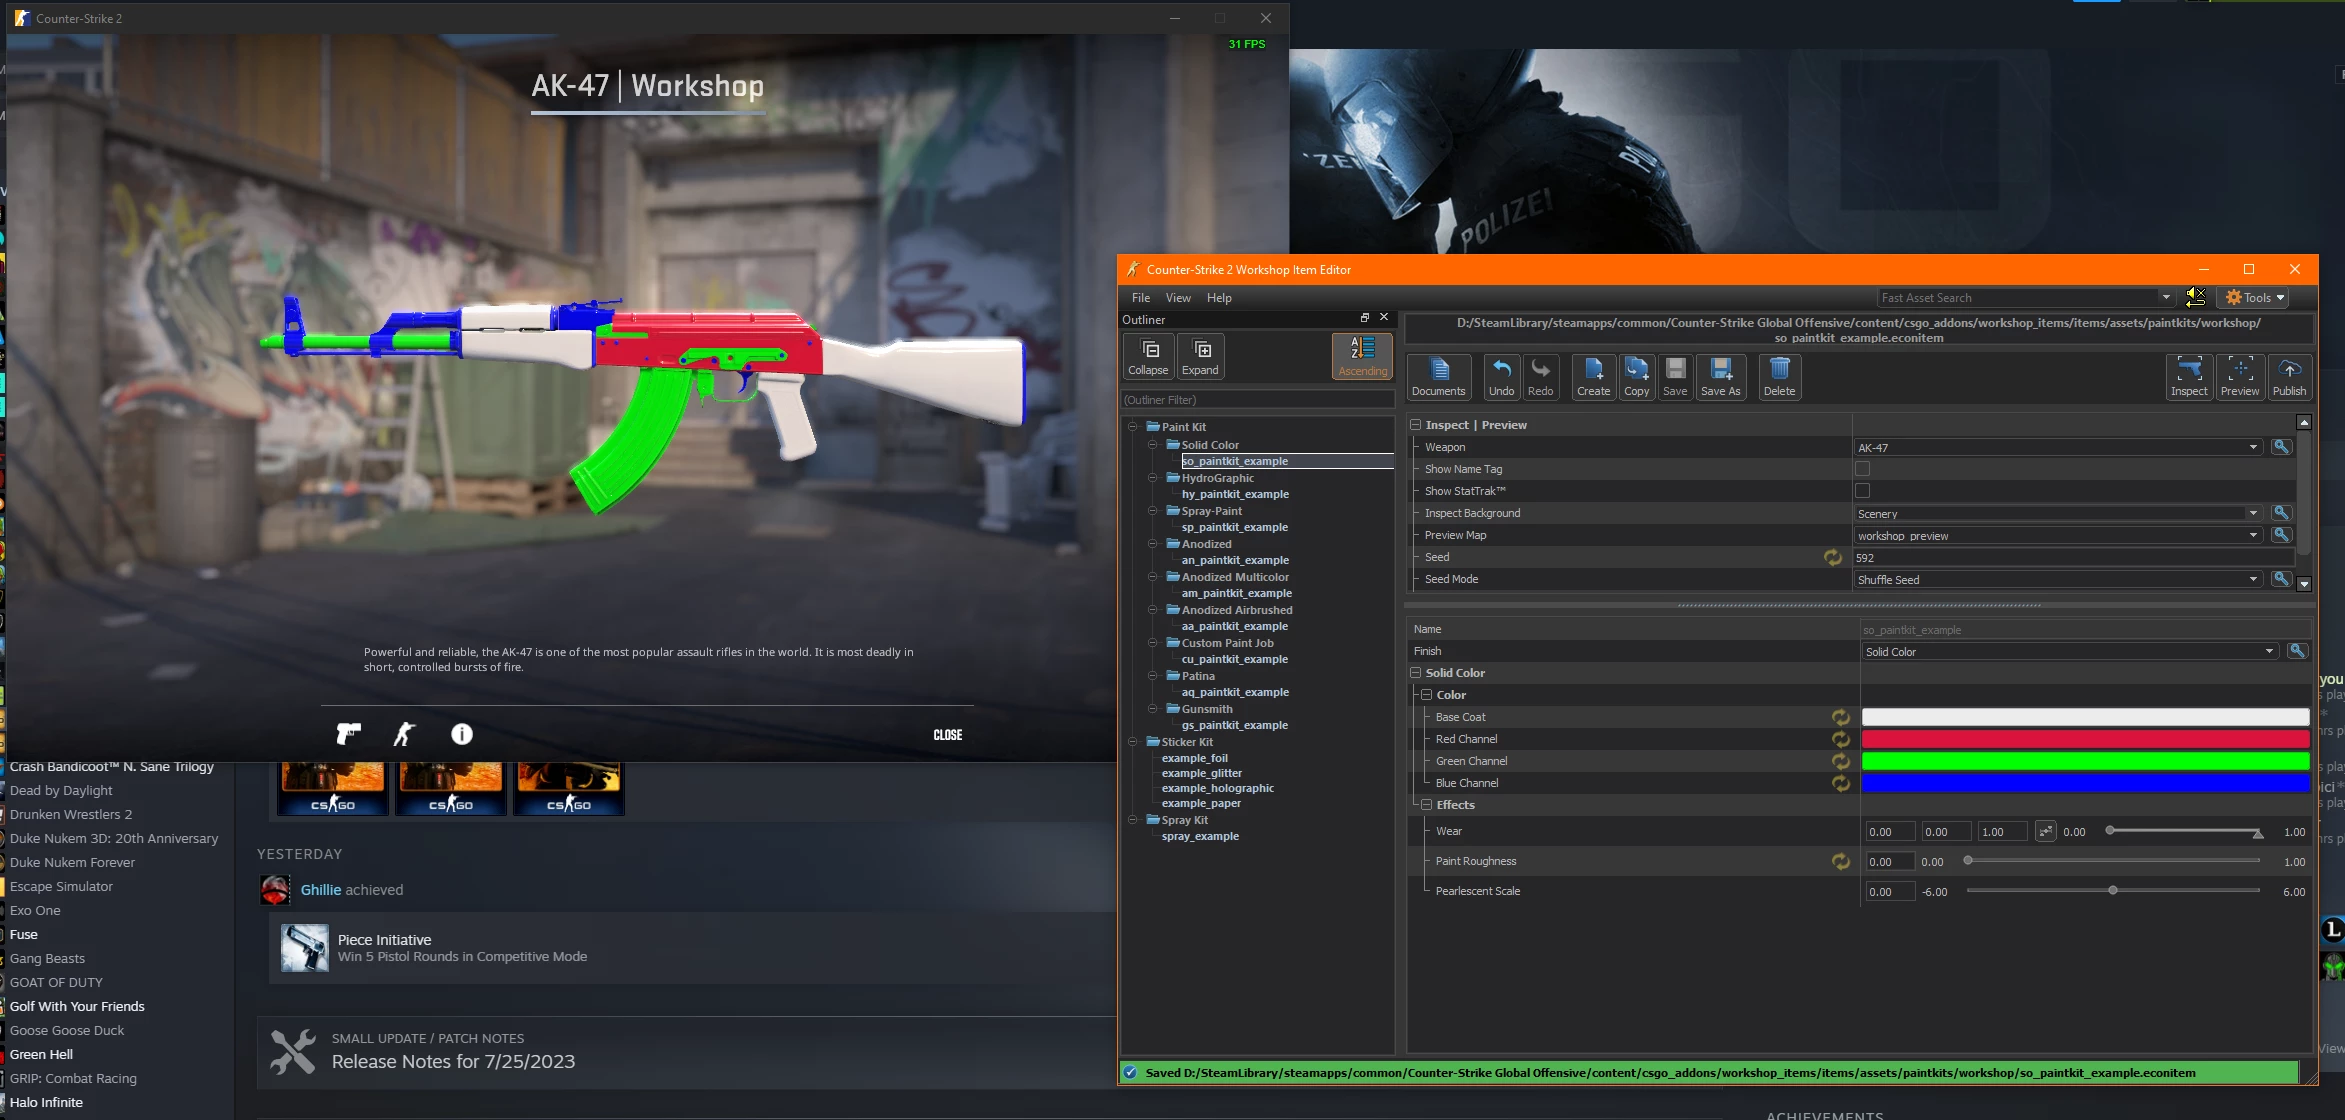Enable the Show StatTrak checkbox
Image resolution: width=2345 pixels, height=1120 pixels.
[x=1862, y=491]
